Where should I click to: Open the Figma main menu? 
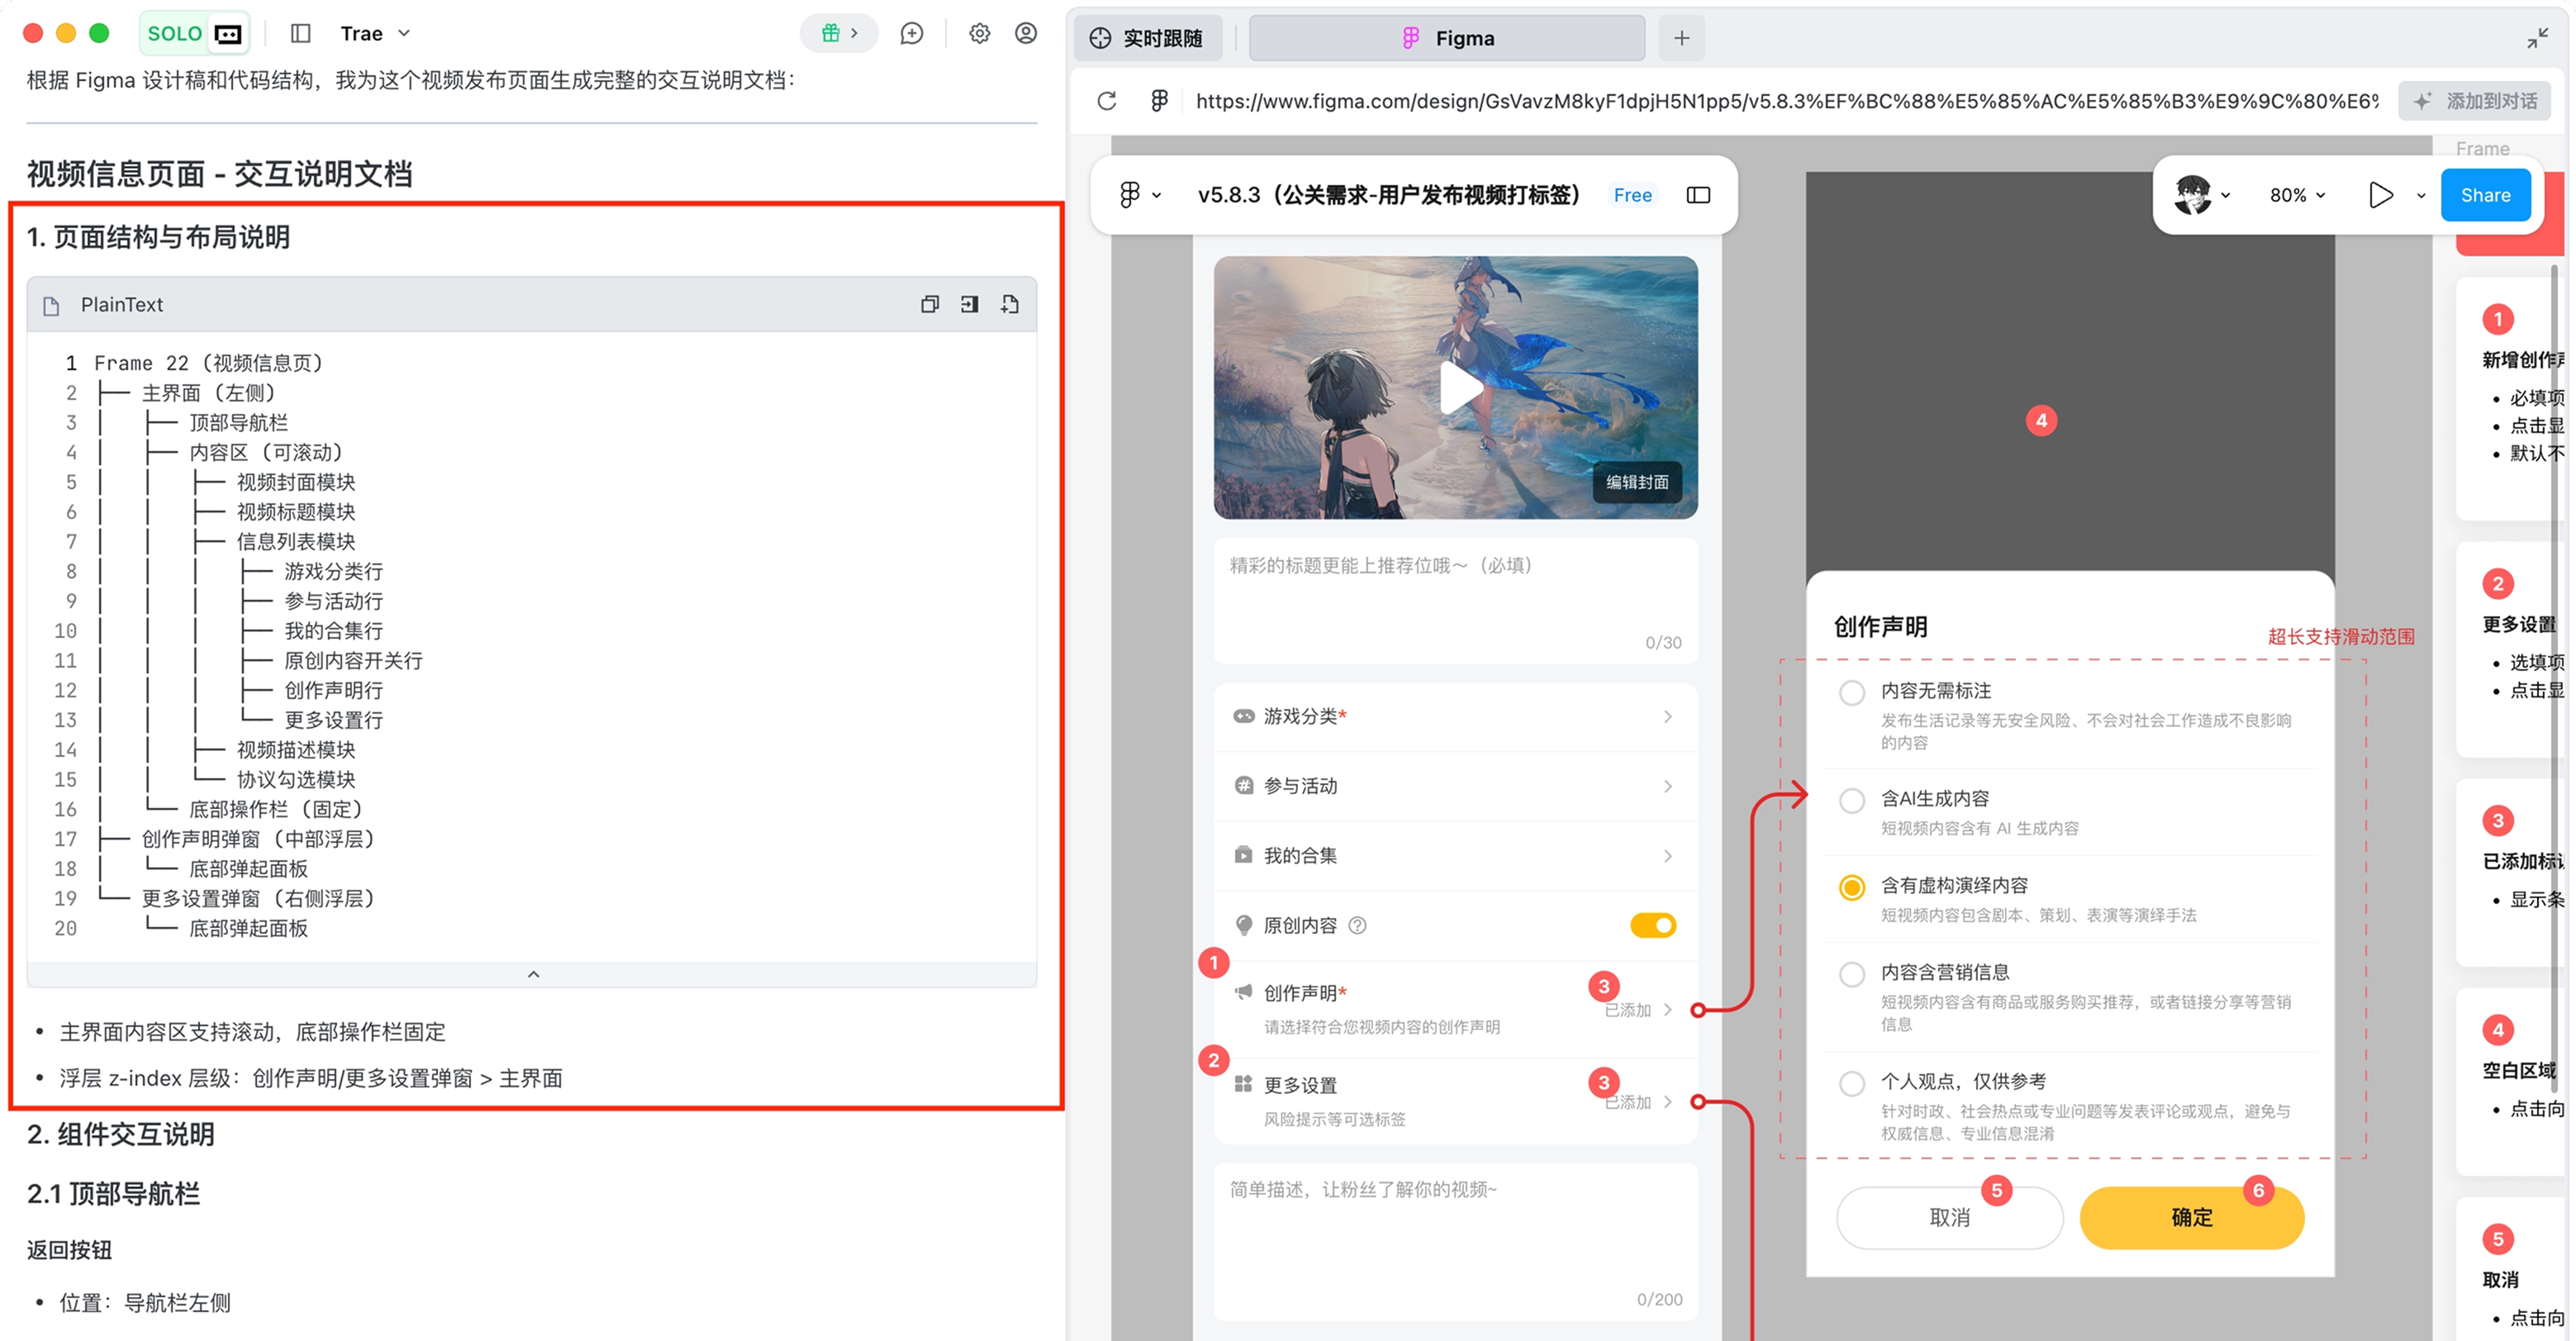pos(1140,195)
